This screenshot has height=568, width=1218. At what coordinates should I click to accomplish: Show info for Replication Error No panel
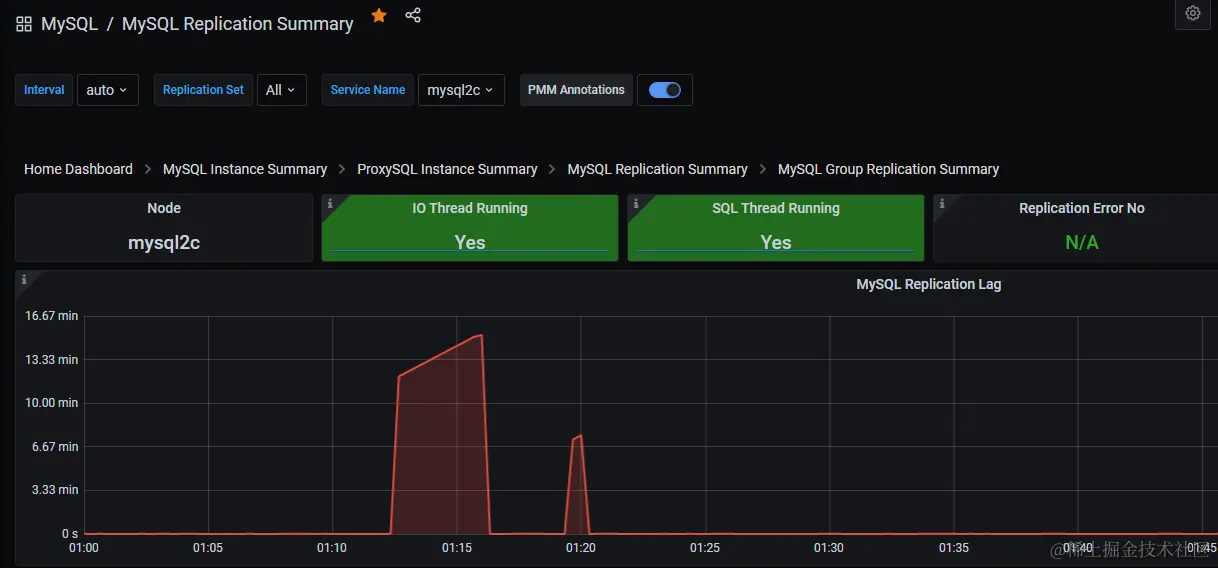point(942,203)
